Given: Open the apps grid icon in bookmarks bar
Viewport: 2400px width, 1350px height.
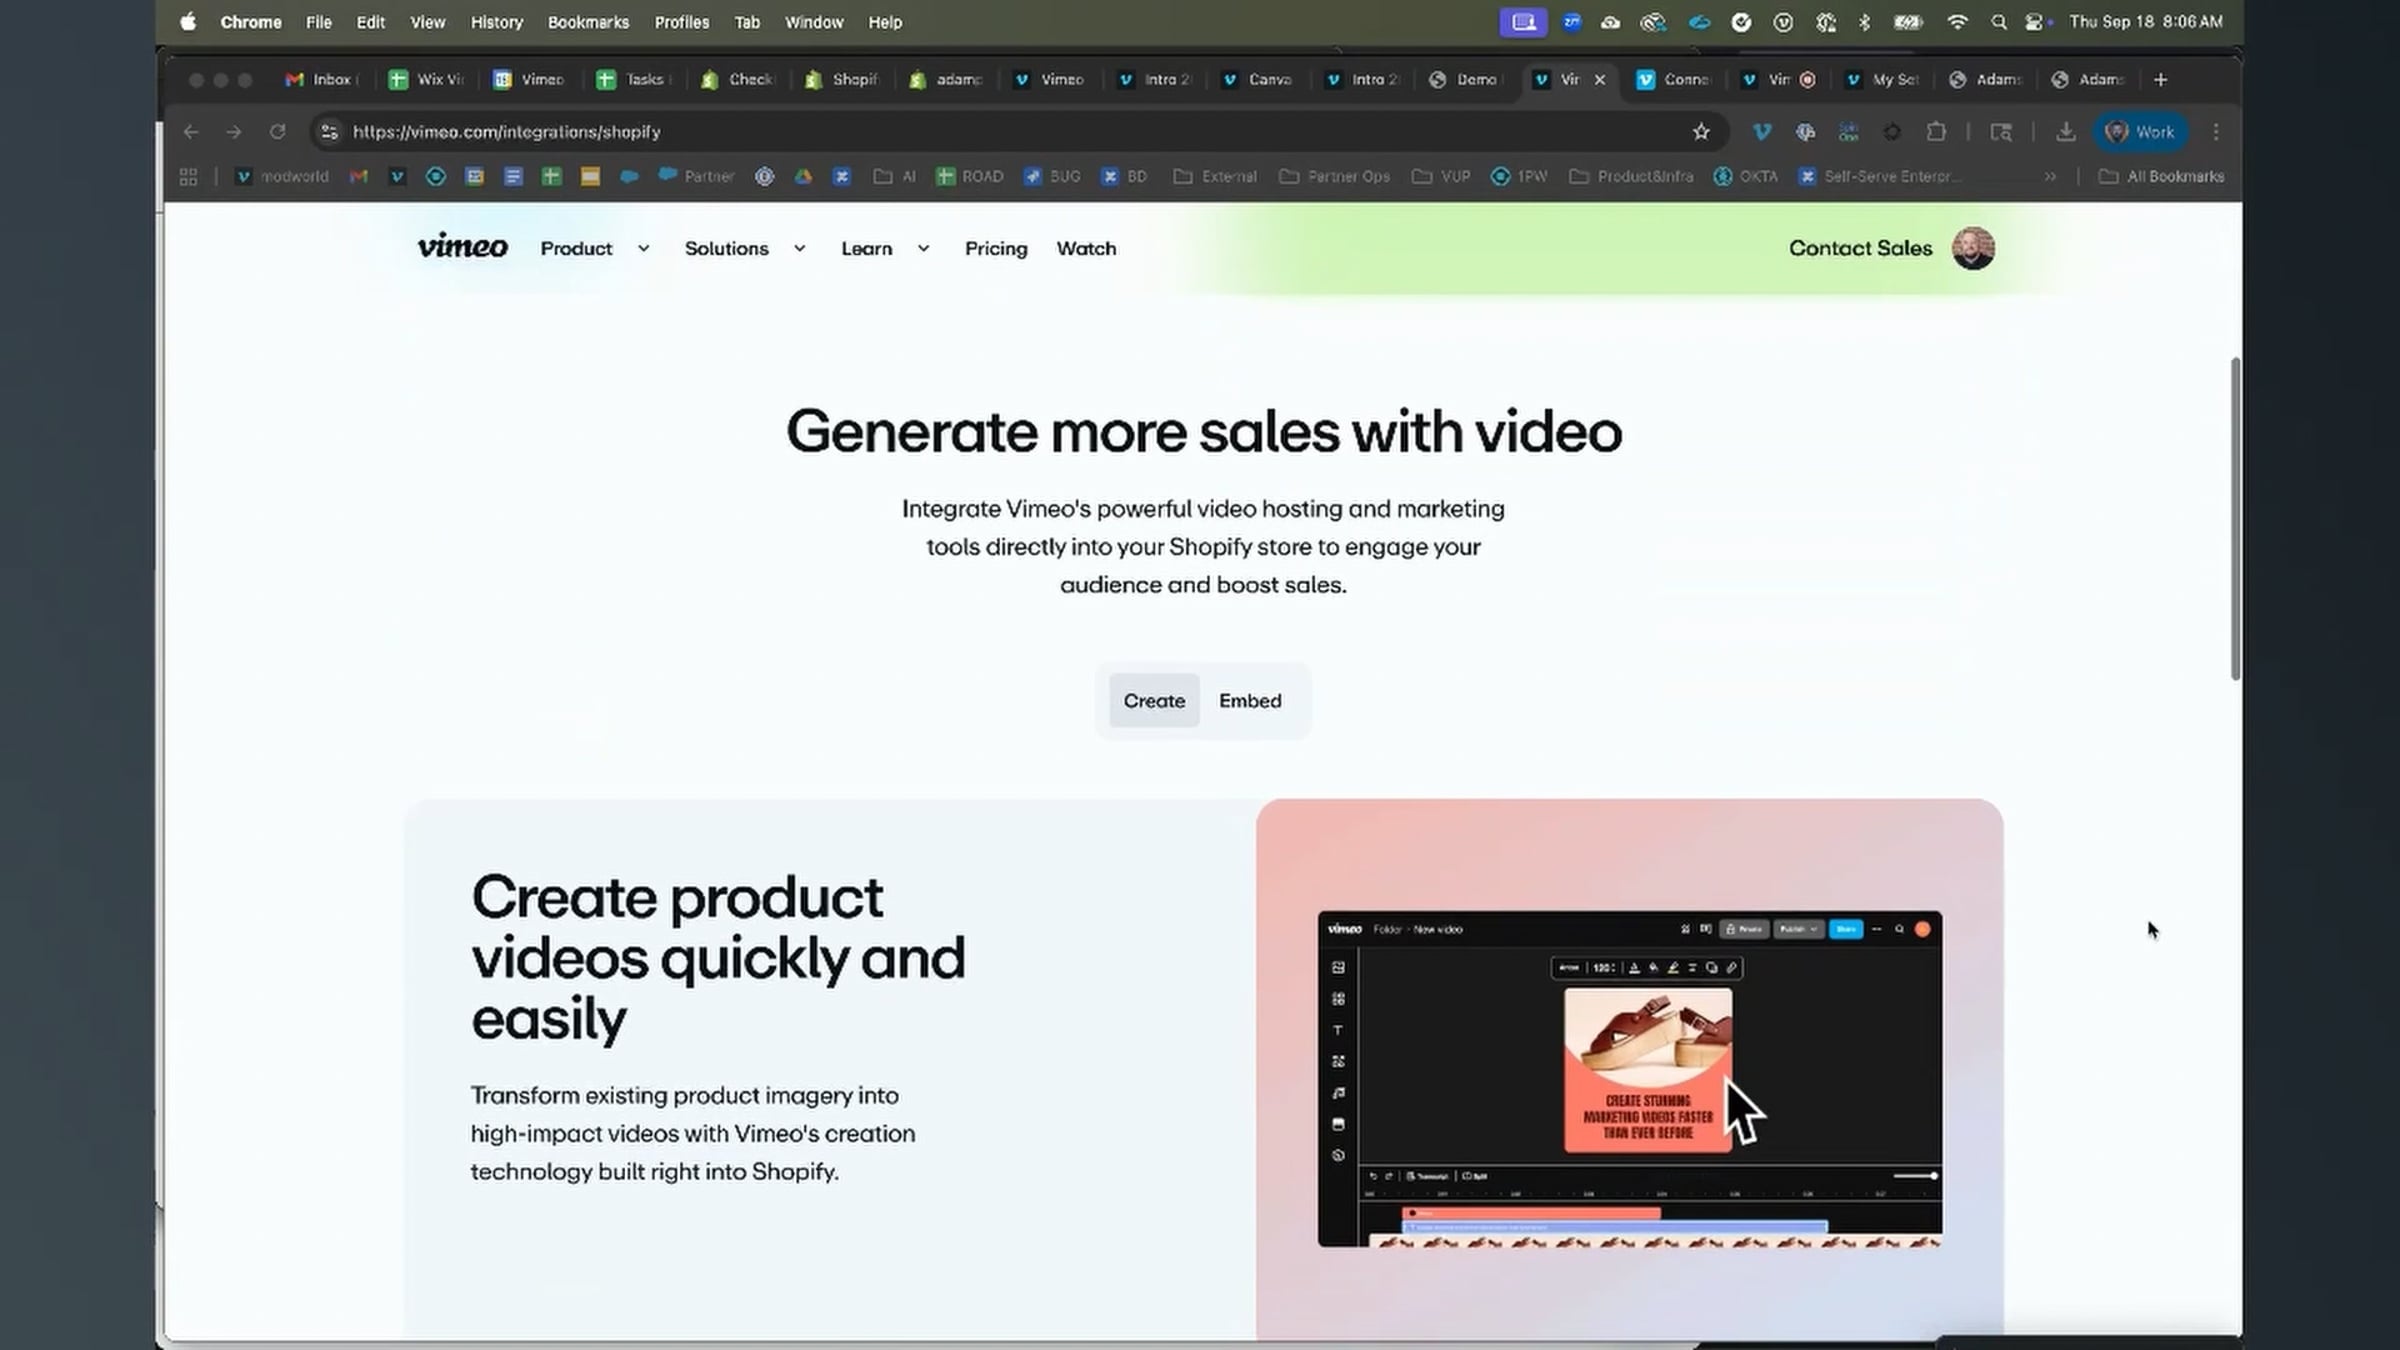Looking at the screenshot, I should [188, 177].
